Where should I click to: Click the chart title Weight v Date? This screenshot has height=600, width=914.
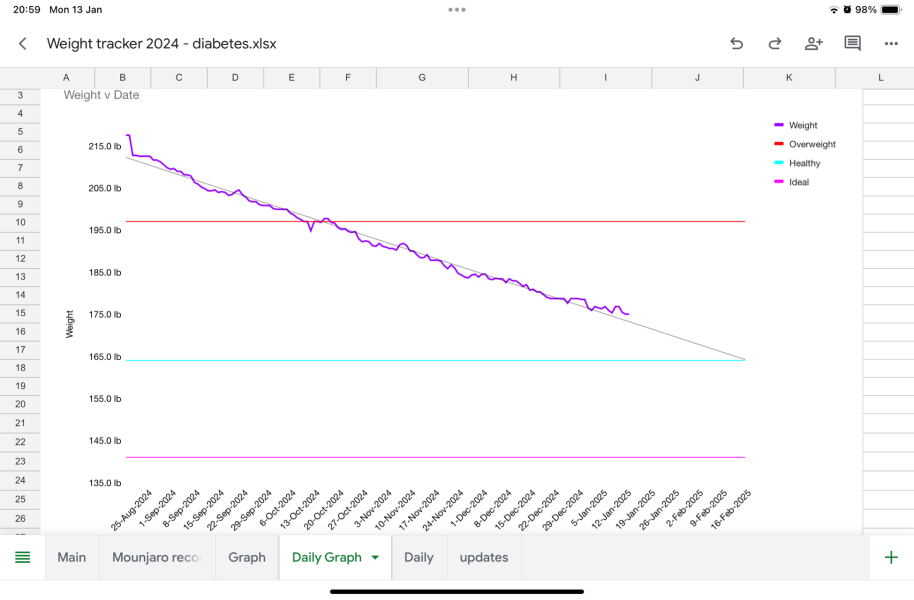(101, 95)
